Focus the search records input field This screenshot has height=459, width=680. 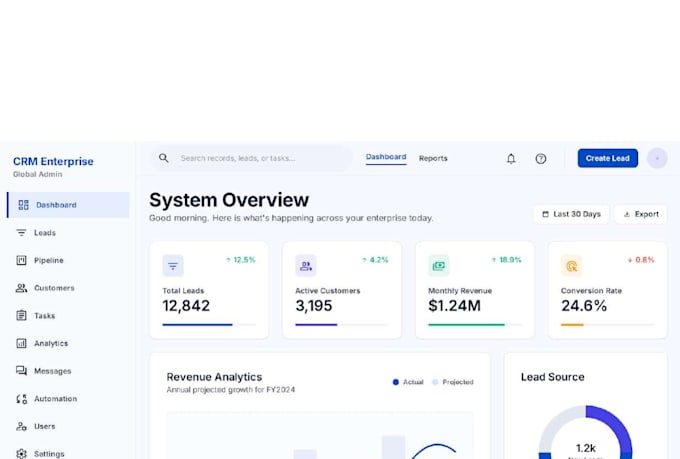point(252,158)
